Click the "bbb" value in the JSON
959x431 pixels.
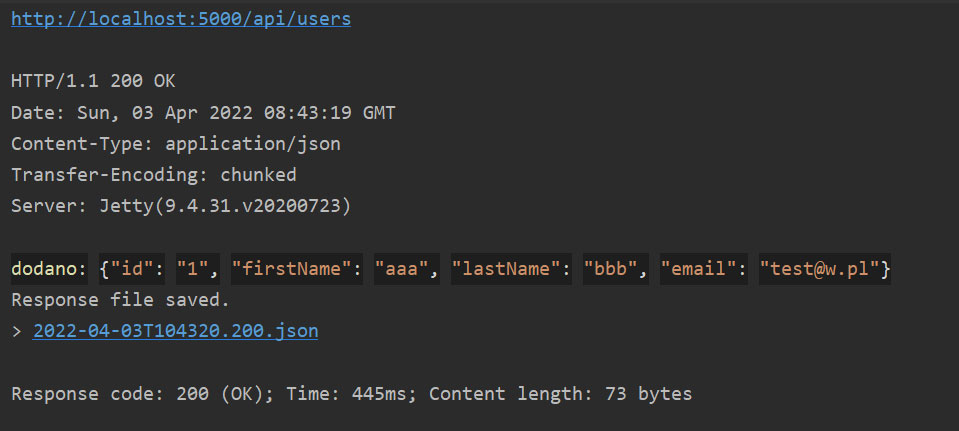click(x=615, y=269)
